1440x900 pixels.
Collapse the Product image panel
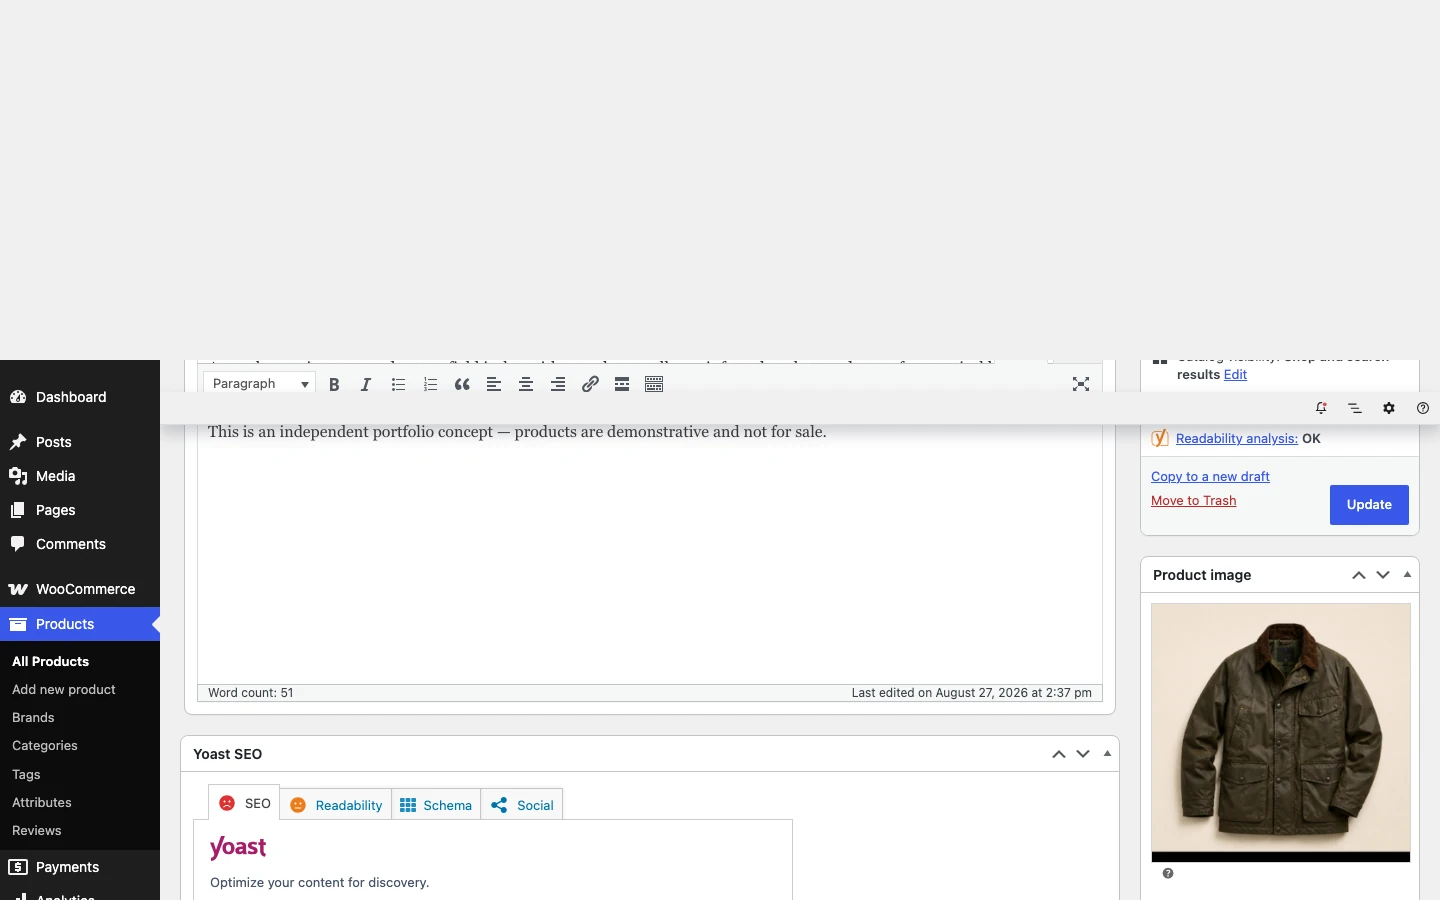(1407, 575)
